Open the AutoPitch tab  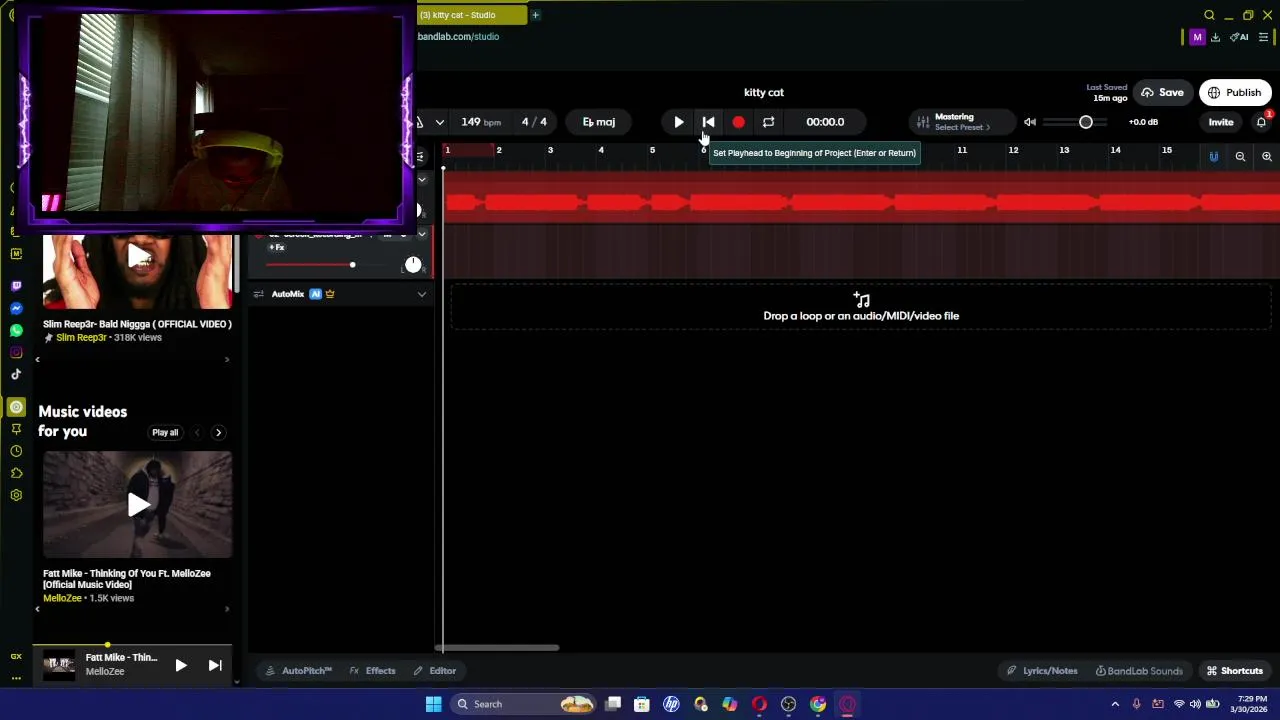point(298,671)
